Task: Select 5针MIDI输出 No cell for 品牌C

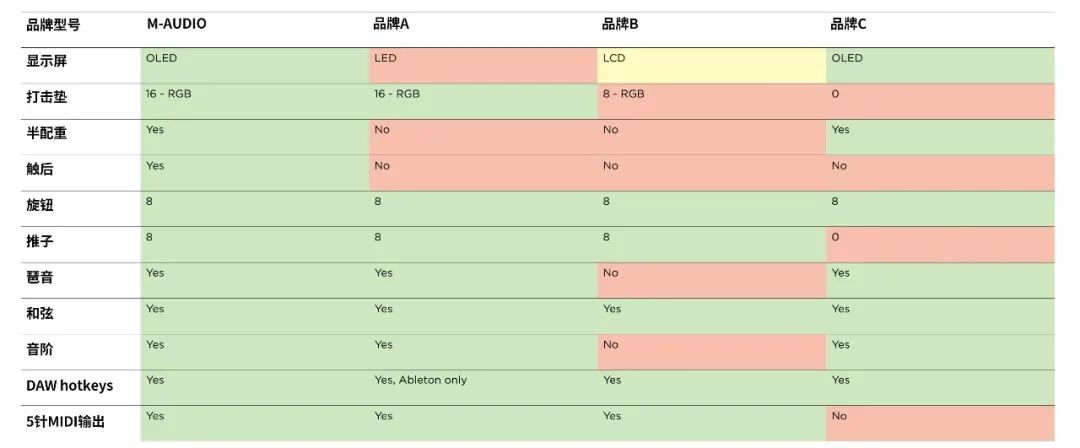Action: 940,423
